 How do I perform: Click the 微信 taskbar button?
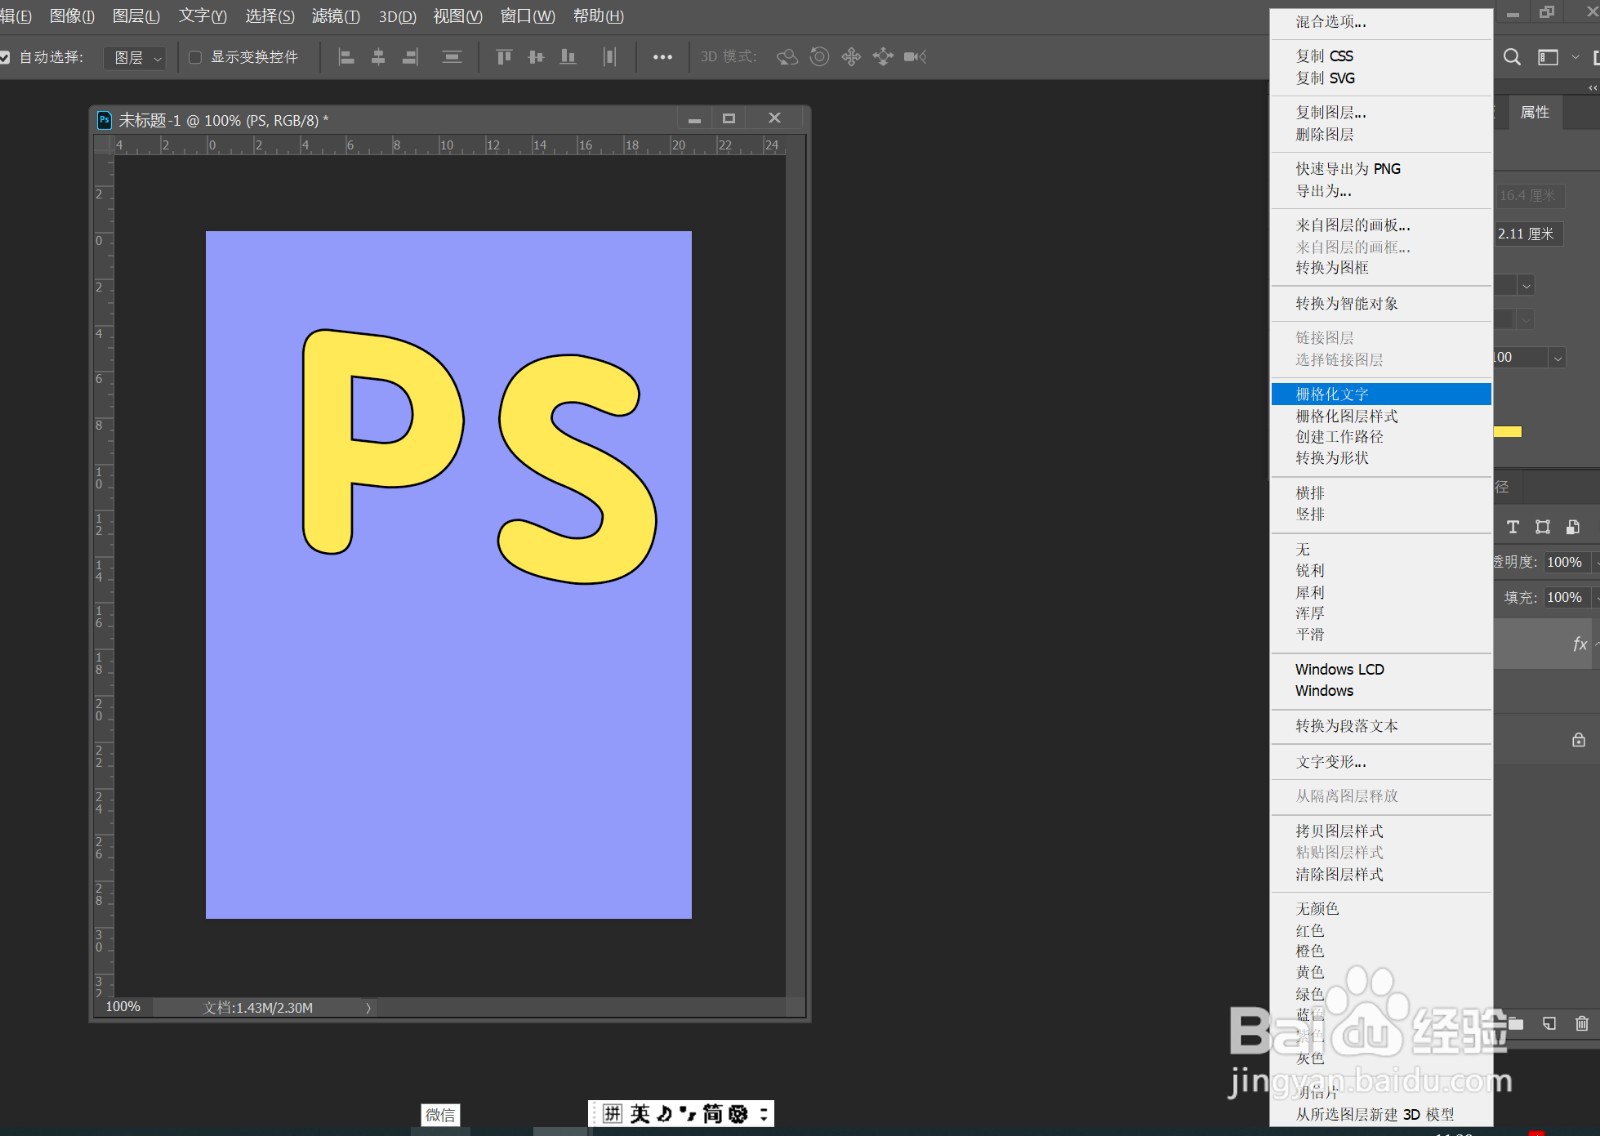[x=441, y=1115]
